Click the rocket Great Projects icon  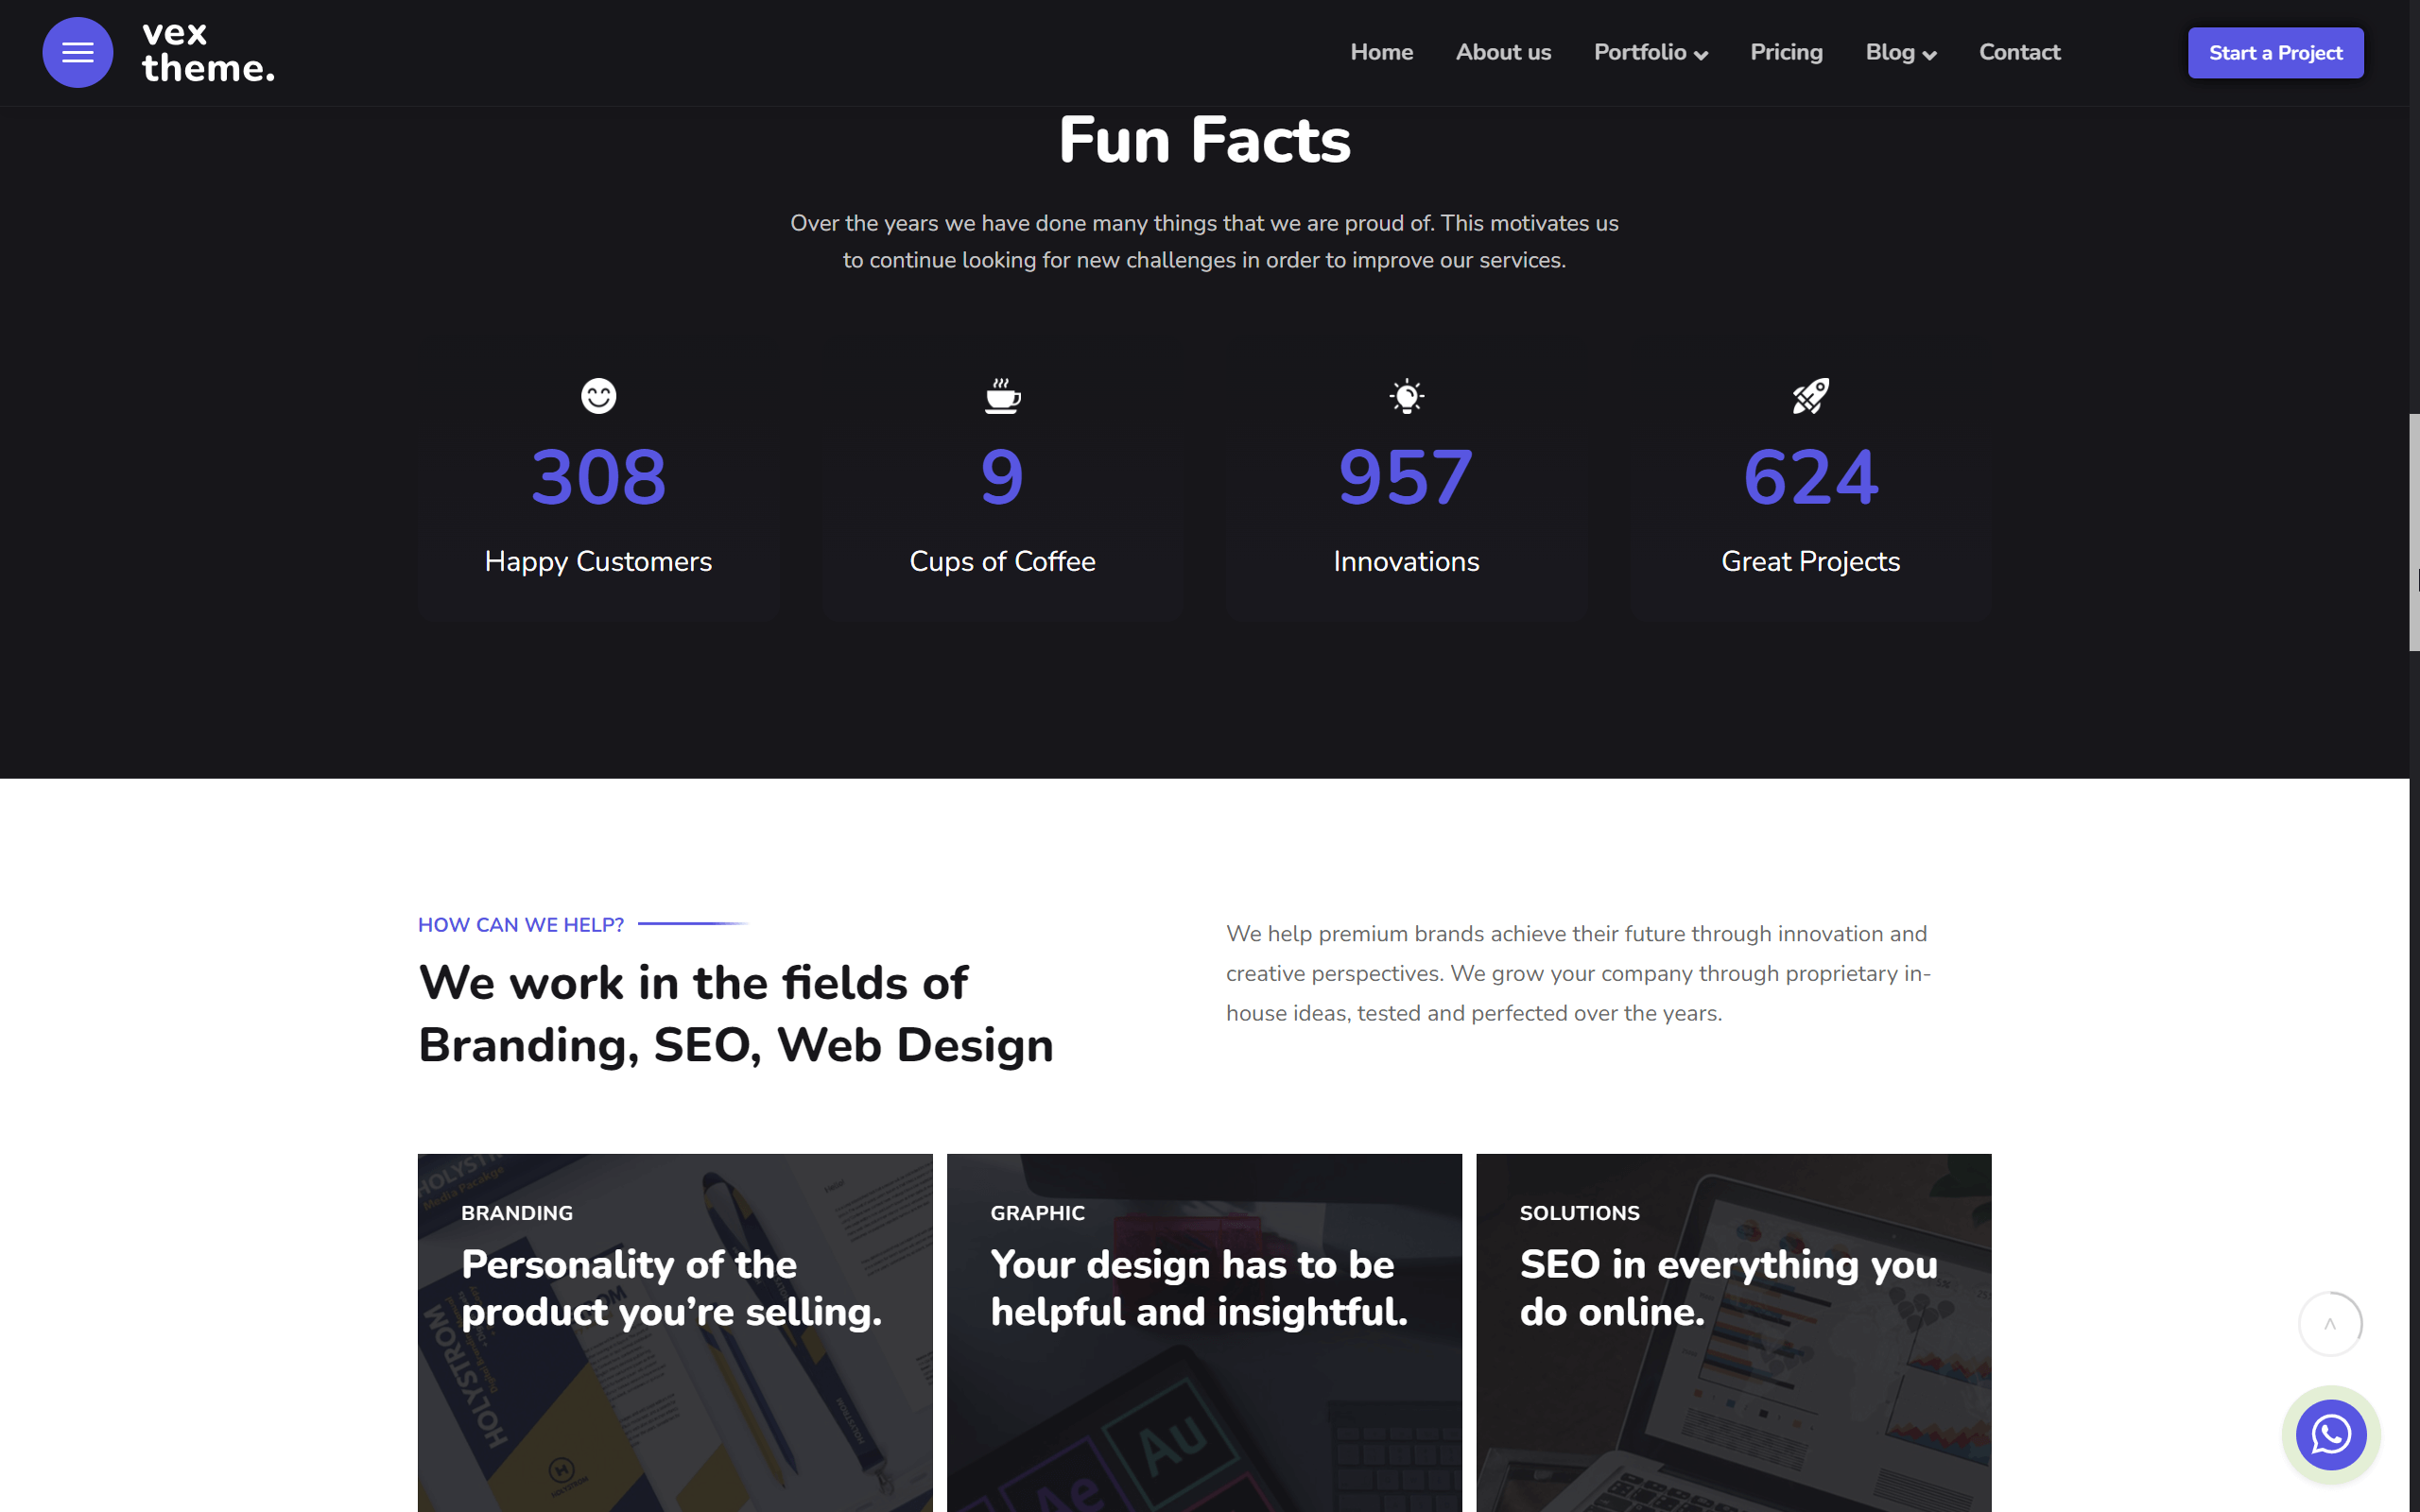[1810, 396]
